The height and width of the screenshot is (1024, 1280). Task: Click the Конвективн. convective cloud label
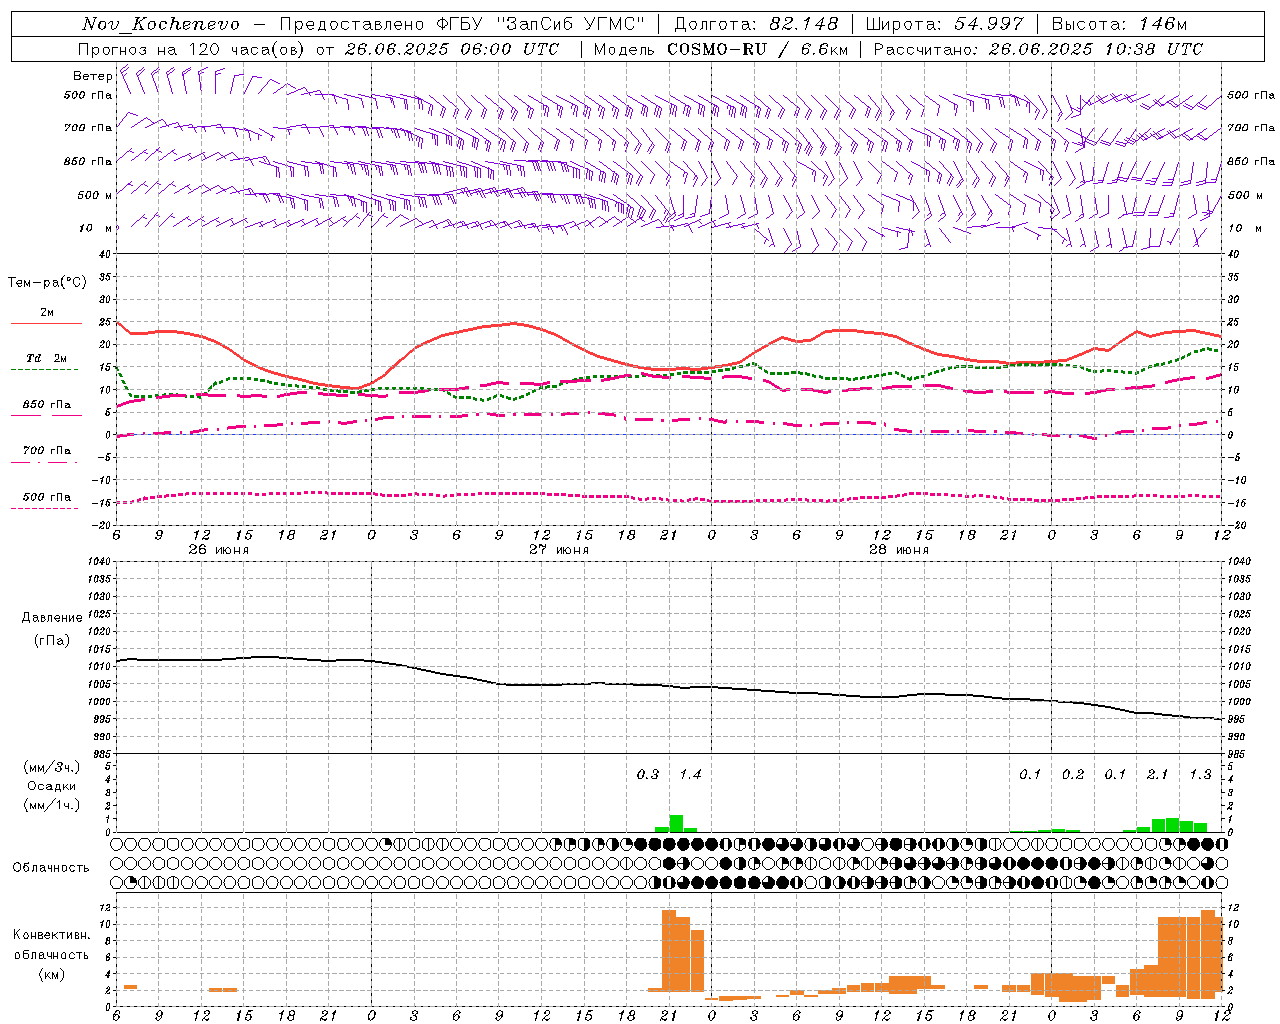tap(51, 935)
